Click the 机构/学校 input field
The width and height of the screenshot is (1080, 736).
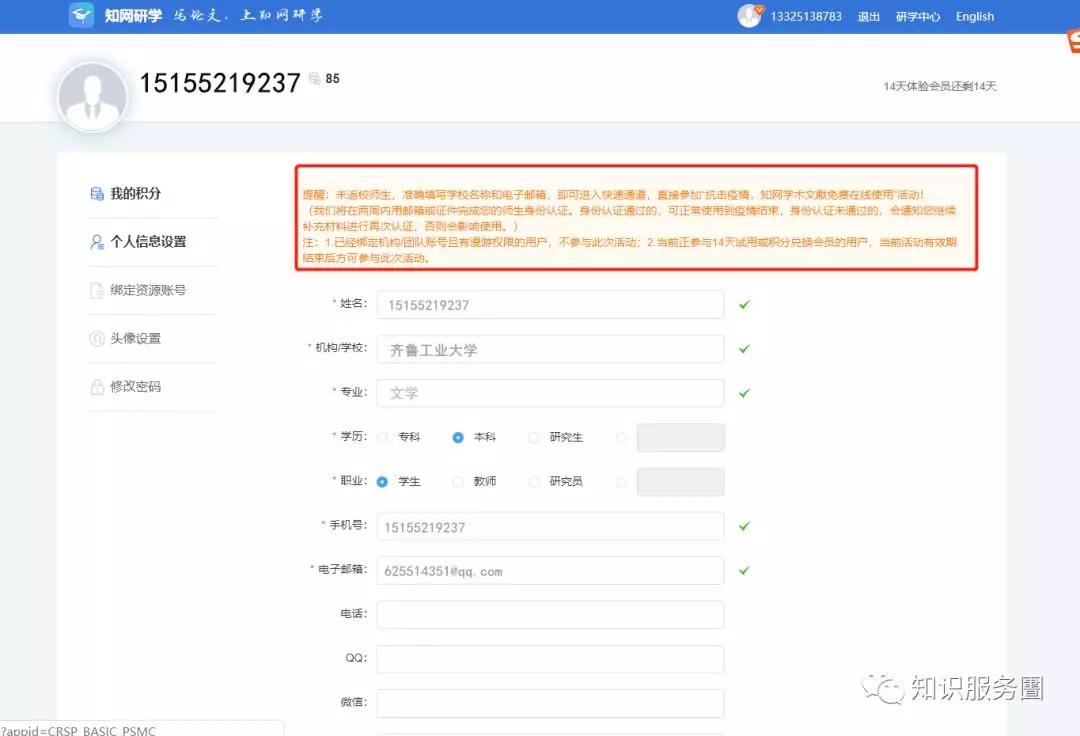549,349
